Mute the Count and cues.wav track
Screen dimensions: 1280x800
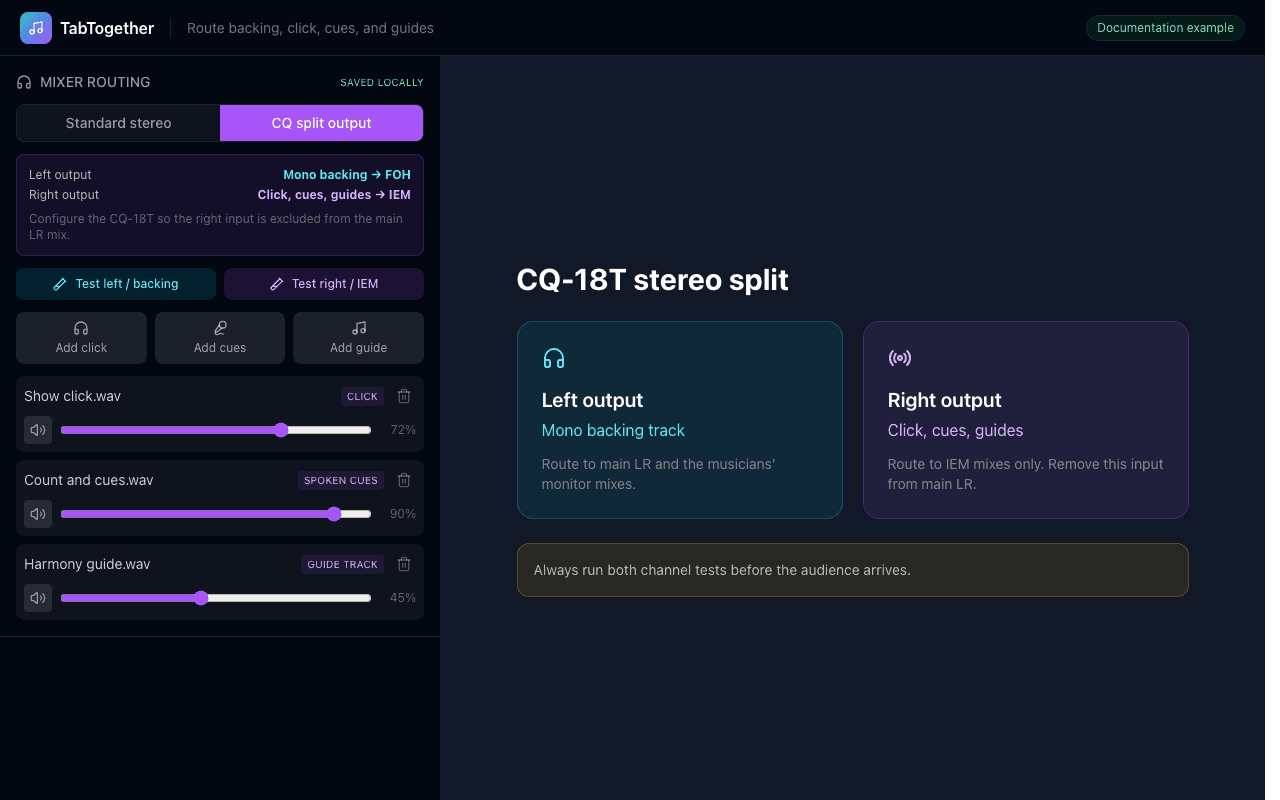[x=38, y=514]
